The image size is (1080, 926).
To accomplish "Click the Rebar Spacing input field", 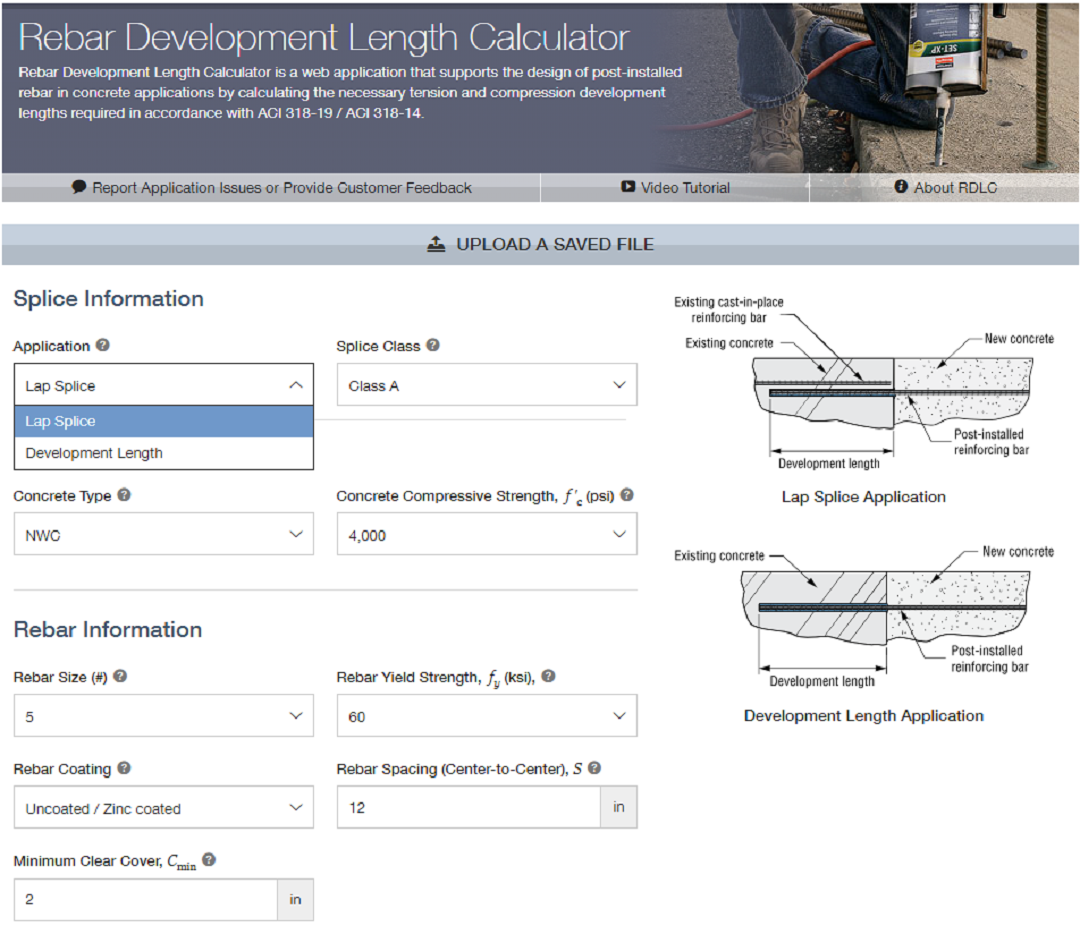I will 468,807.
